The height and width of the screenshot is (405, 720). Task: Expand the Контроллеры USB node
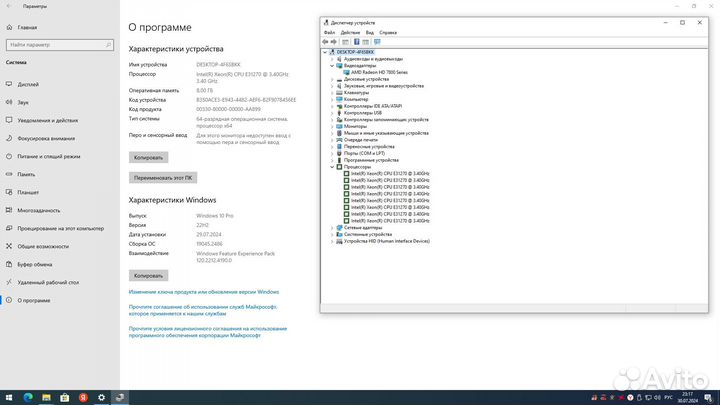pos(332,113)
